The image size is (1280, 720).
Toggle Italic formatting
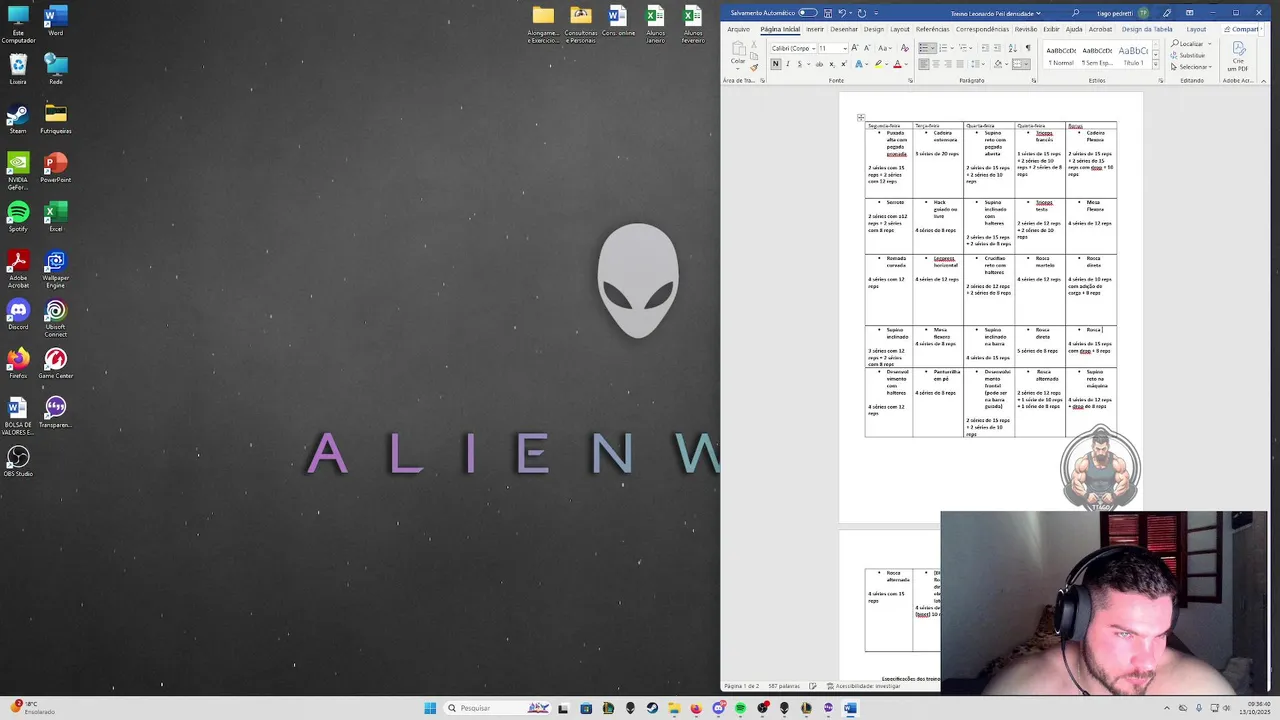coord(788,64)
